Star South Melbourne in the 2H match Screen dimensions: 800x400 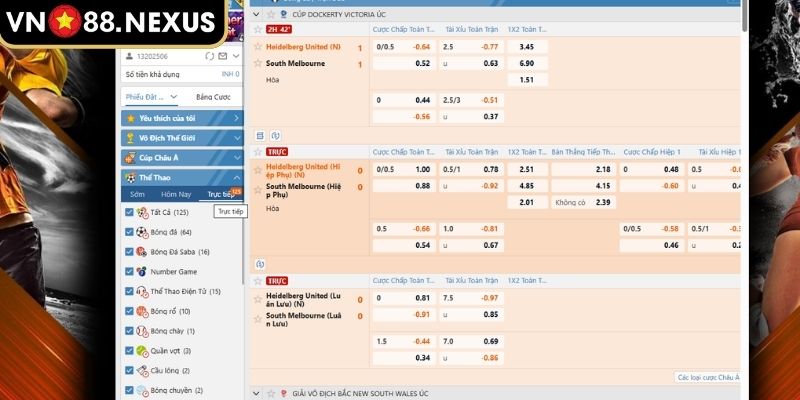pos(258,64)
